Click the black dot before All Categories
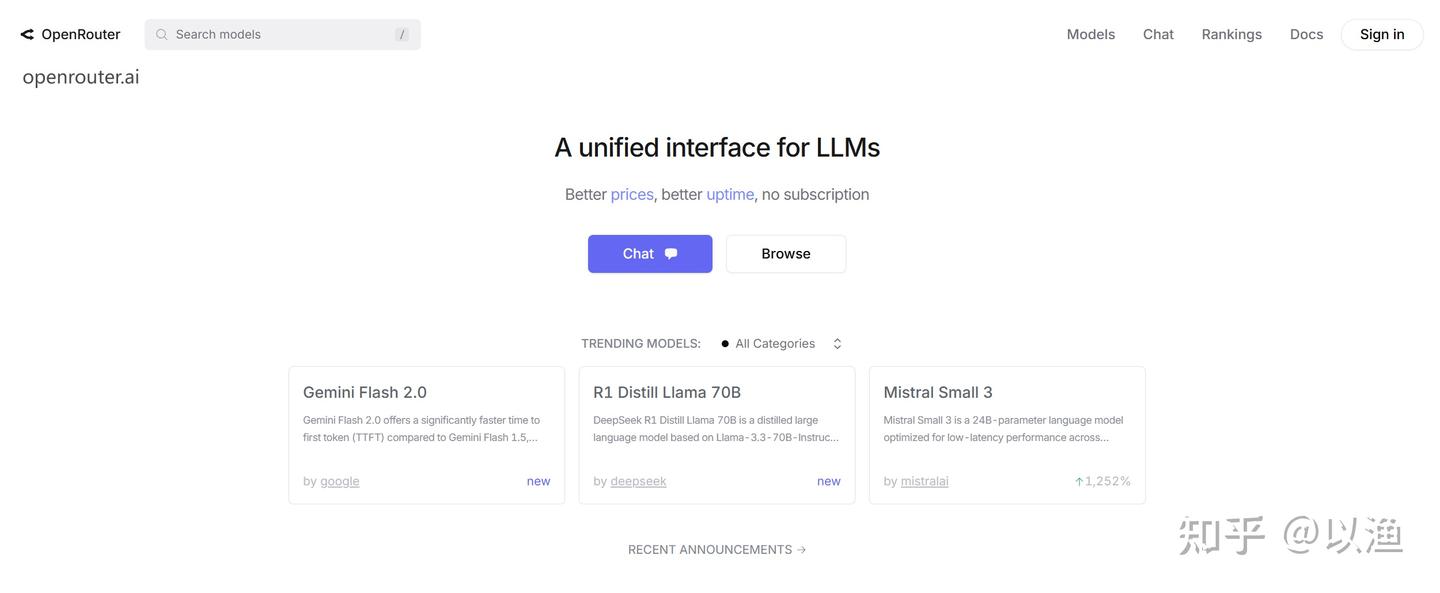This screenshot has width=1440, height=593. (x=725, y=343)
